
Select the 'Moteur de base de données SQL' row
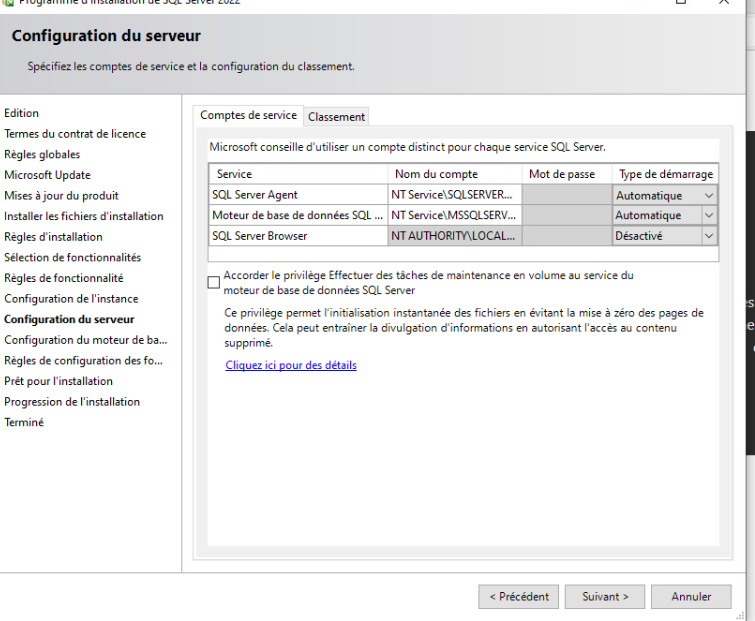point(298,215)
